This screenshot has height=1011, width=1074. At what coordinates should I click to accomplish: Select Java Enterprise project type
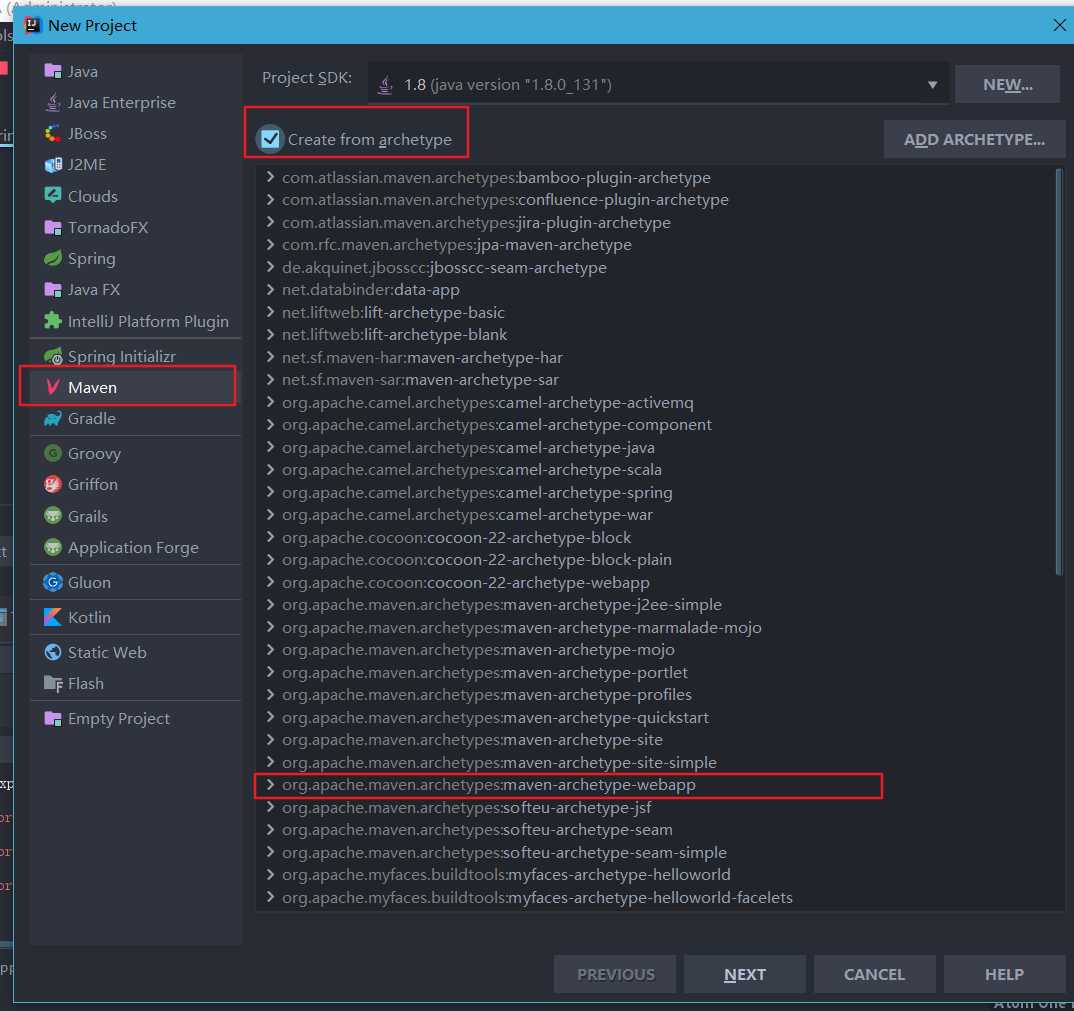point(135,103)
